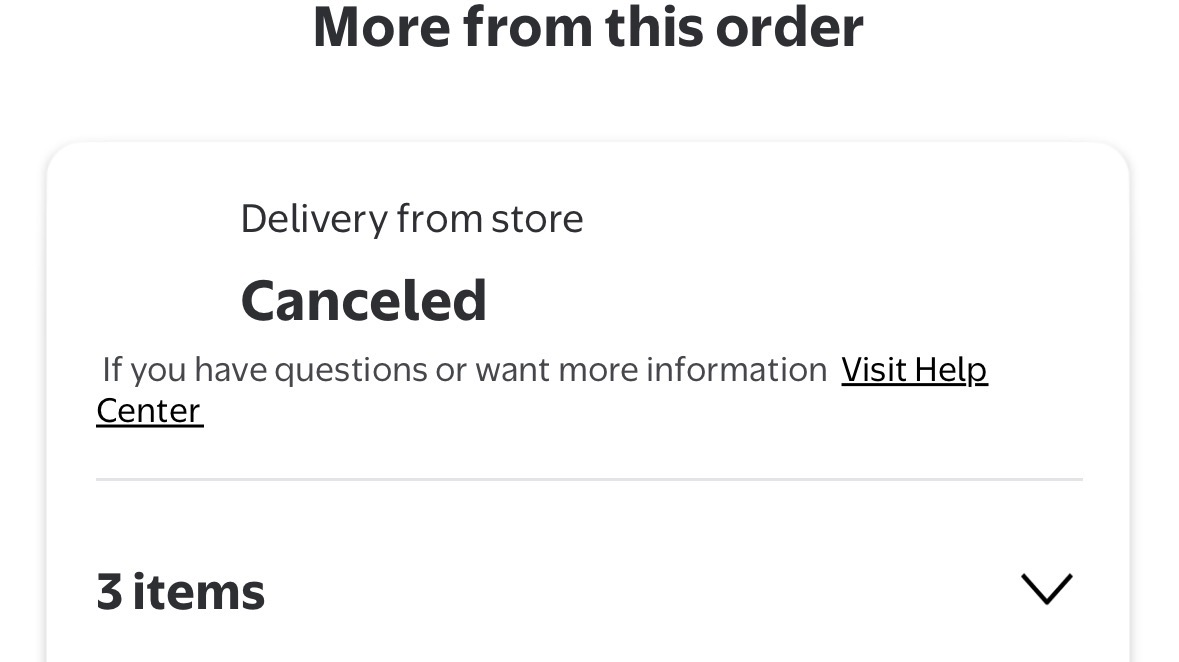The width and height of the screenshot is (1179, 662).
Task: Tap the word "More" in the page heading
Action: coord(380,27)
